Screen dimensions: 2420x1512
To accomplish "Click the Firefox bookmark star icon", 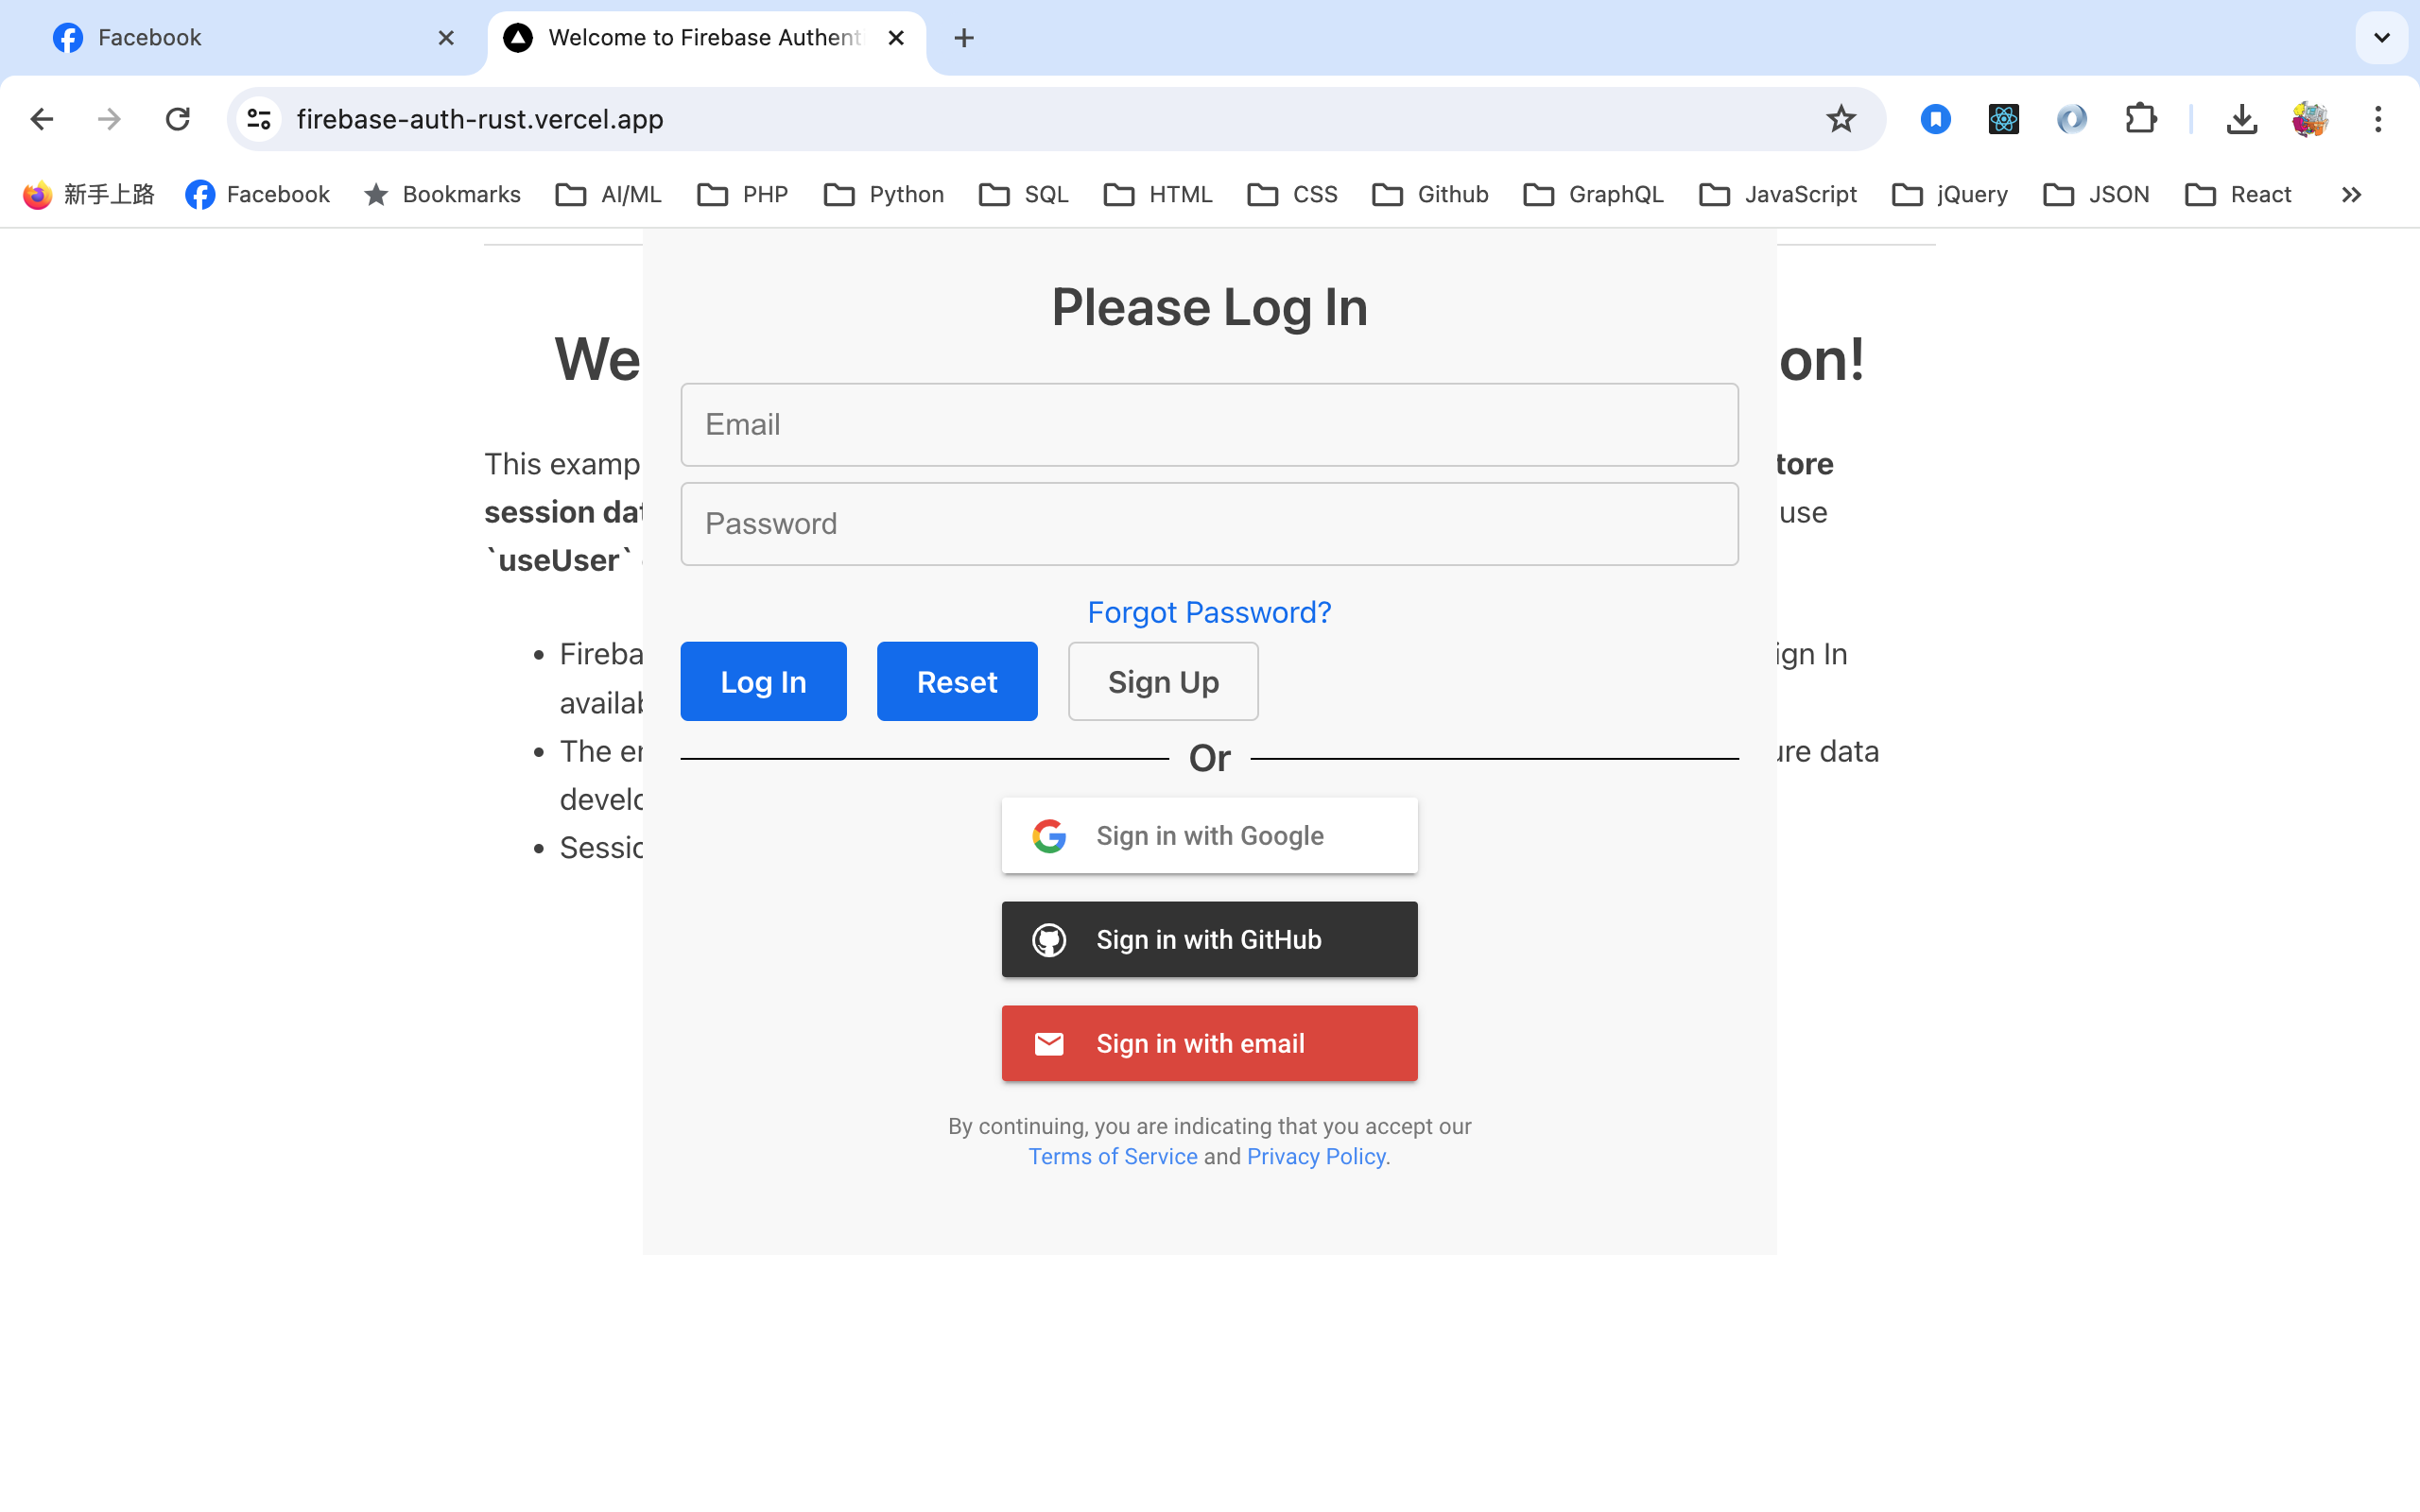I will (x=1841, y=118).
